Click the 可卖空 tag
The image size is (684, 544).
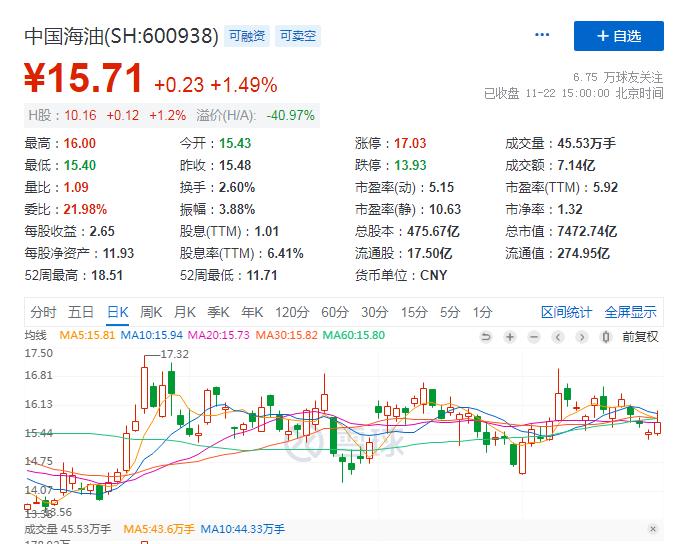click(x=298, y=36)
